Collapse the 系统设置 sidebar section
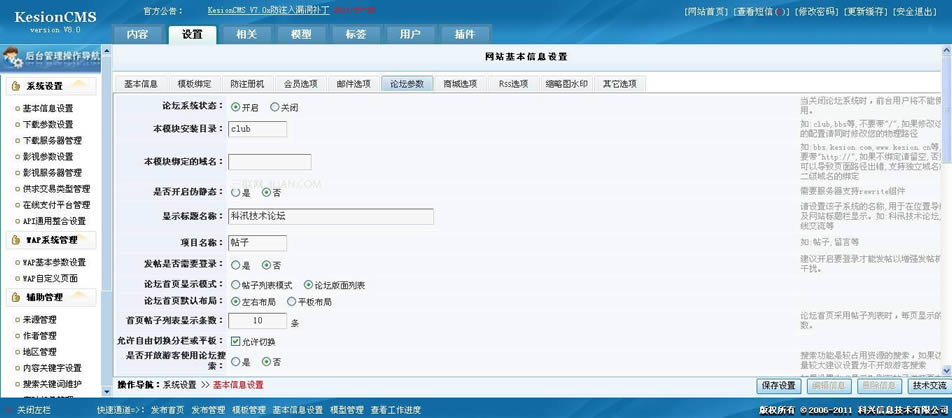 (45, 87)
